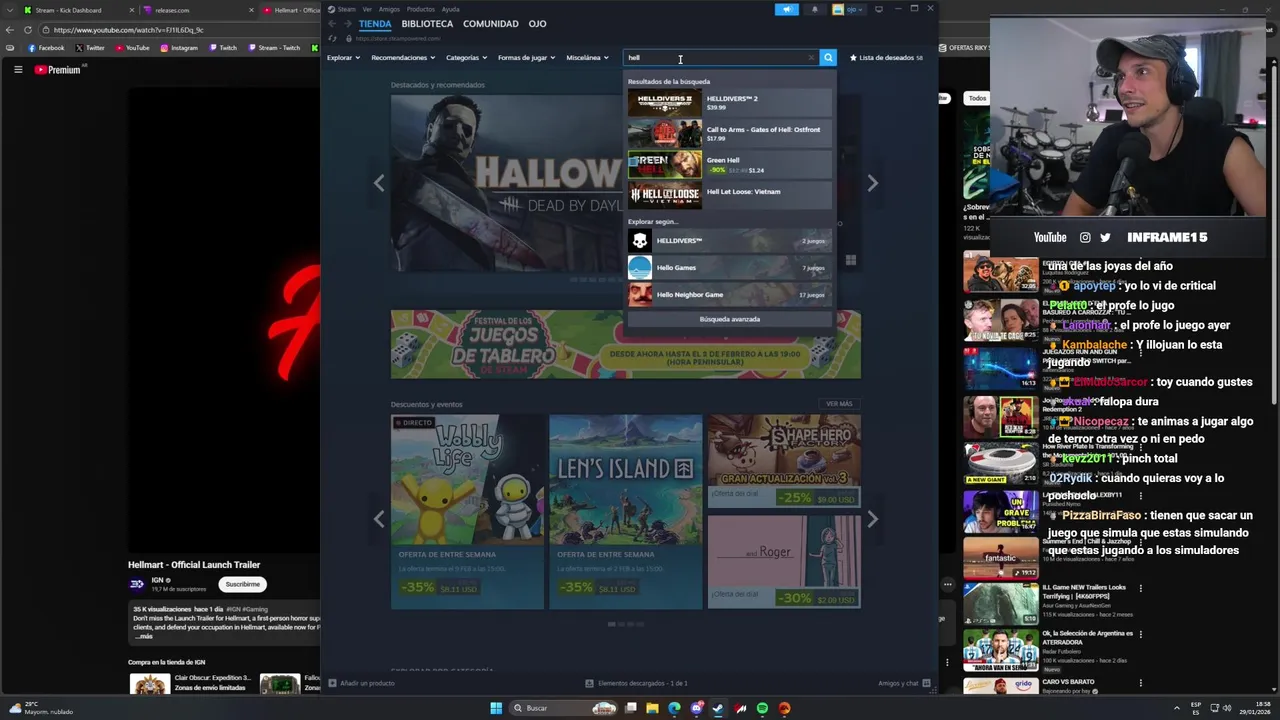The width and height of the screenshot is (1280, 720).
Task: Click the YouTube Suscribirme button
Action: click(242, 584)
